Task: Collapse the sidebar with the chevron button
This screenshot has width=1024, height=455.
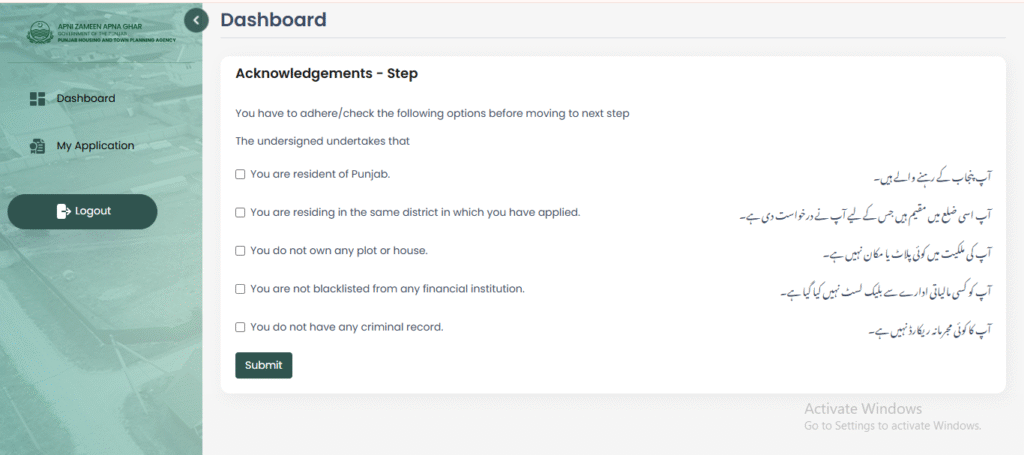Action: [196, 19]
